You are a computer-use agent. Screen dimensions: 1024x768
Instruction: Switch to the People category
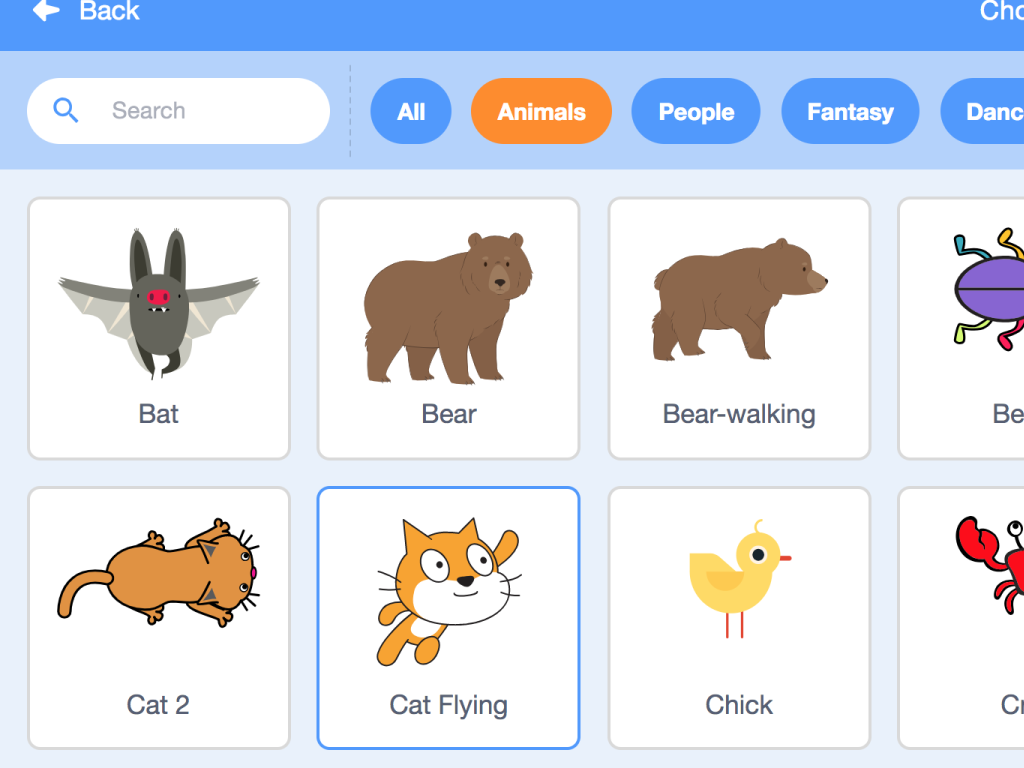tap(696, 111)
